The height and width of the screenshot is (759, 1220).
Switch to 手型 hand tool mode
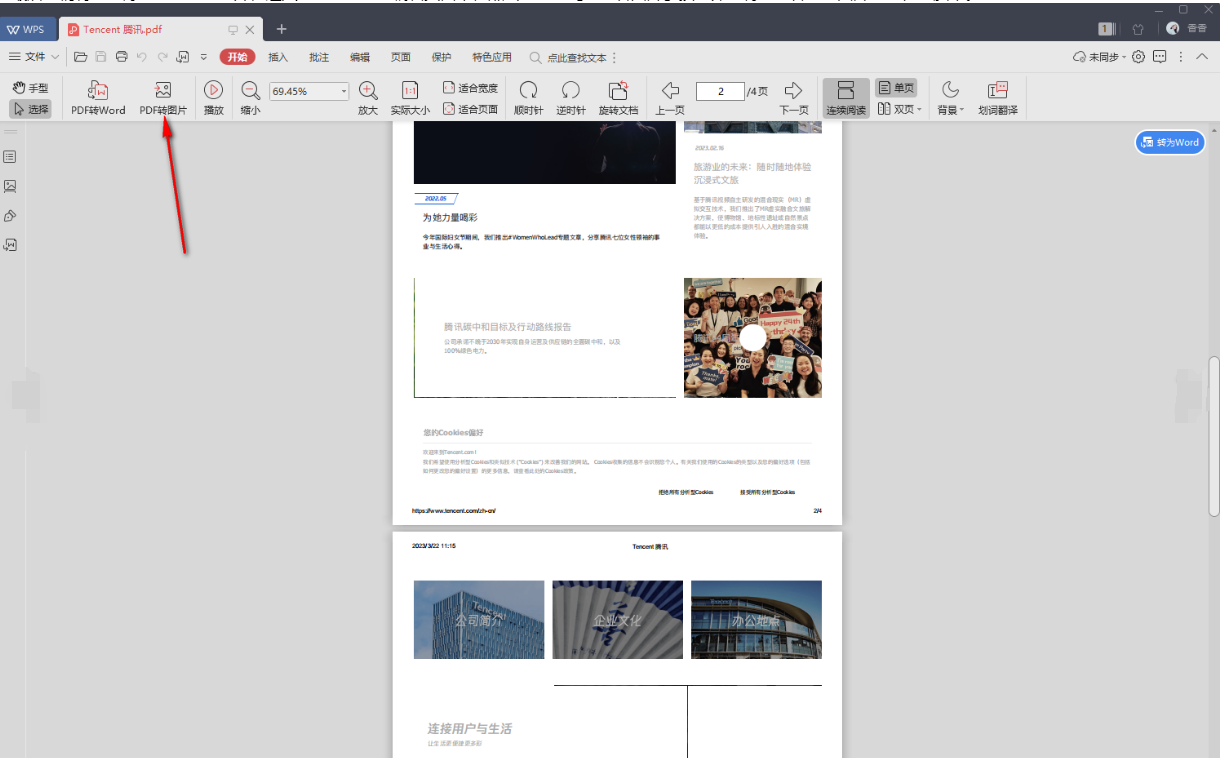[x=30, y=88]
